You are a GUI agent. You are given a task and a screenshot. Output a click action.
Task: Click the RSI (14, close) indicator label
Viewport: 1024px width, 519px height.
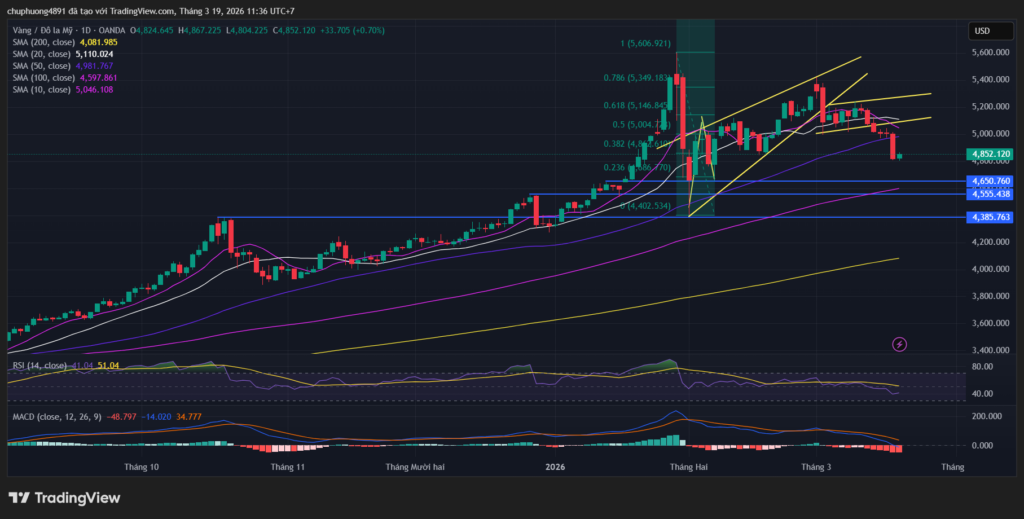(38, 366)
